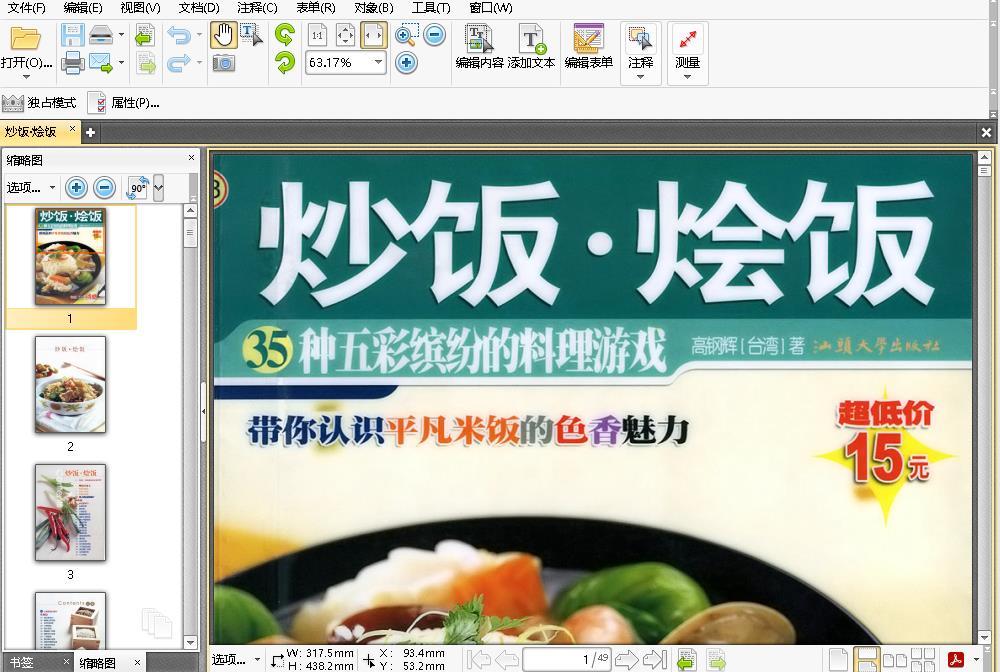The width and height of the screenshot is (1000, 672).
Task: Open the 文件(F) menu
Action: pyautogui.click(x=26, y=8)
